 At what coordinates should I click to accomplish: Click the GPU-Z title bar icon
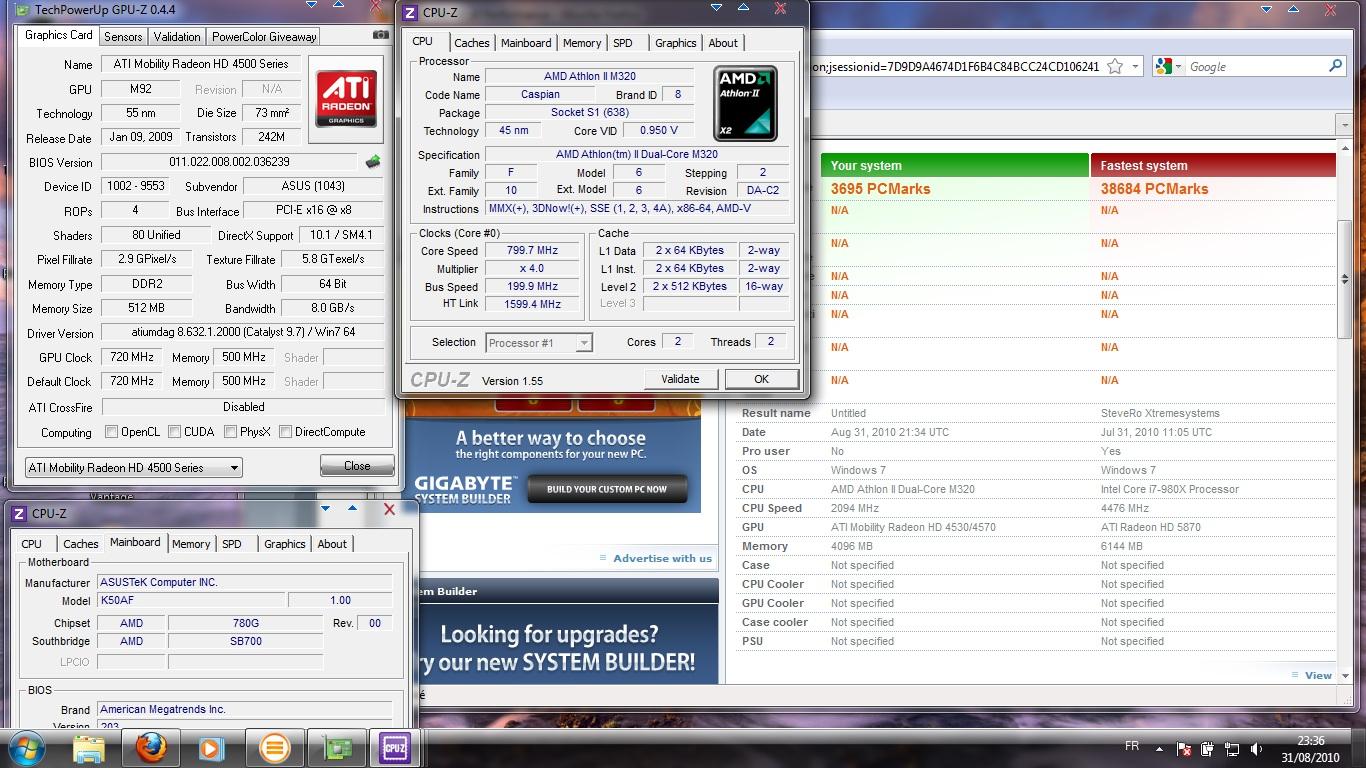pyautogui.click(x=22, y=9)
